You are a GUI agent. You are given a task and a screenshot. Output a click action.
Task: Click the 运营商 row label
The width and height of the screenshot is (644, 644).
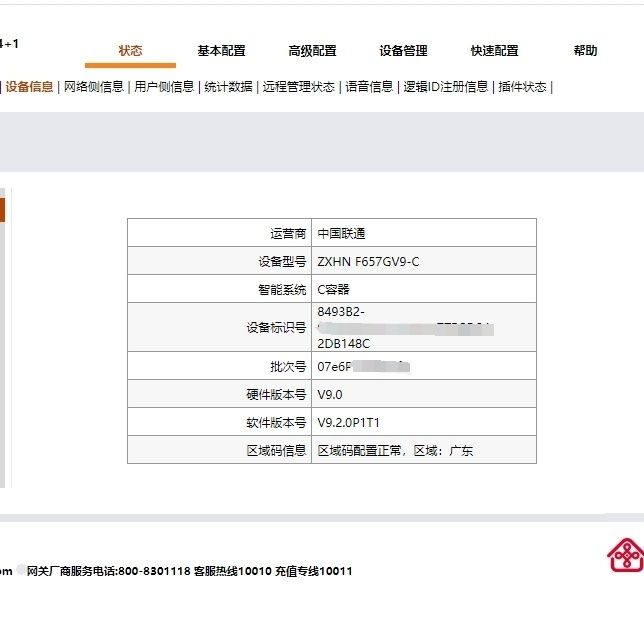pyautogui.click(x=288, y=233)
